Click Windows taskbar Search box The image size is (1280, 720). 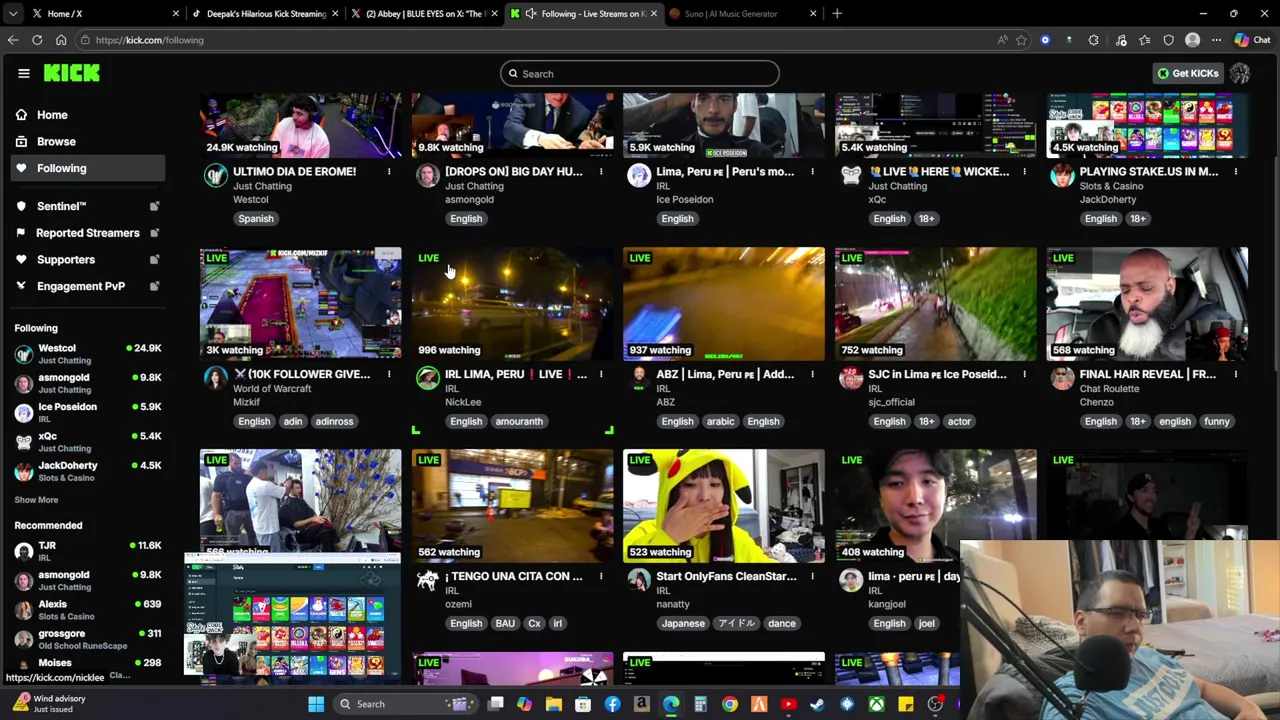pos(405,704)
